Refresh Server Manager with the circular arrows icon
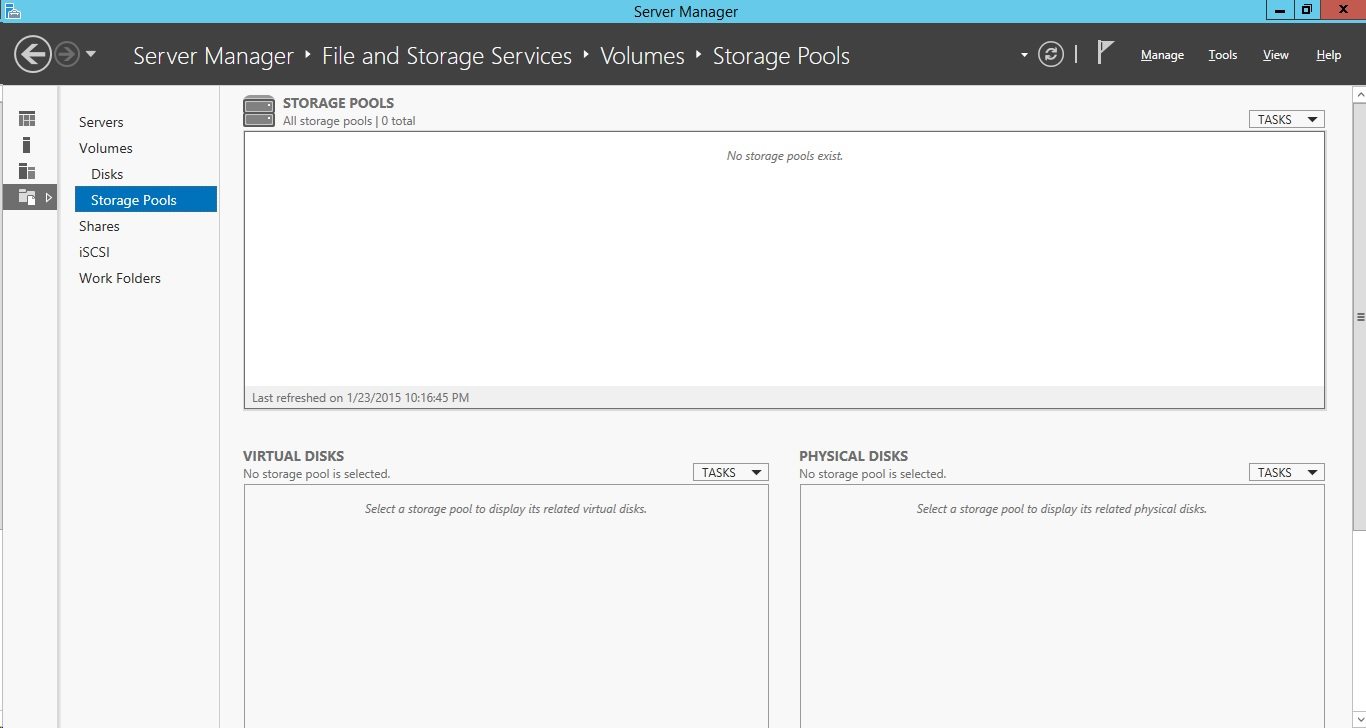 [1050, 54]
